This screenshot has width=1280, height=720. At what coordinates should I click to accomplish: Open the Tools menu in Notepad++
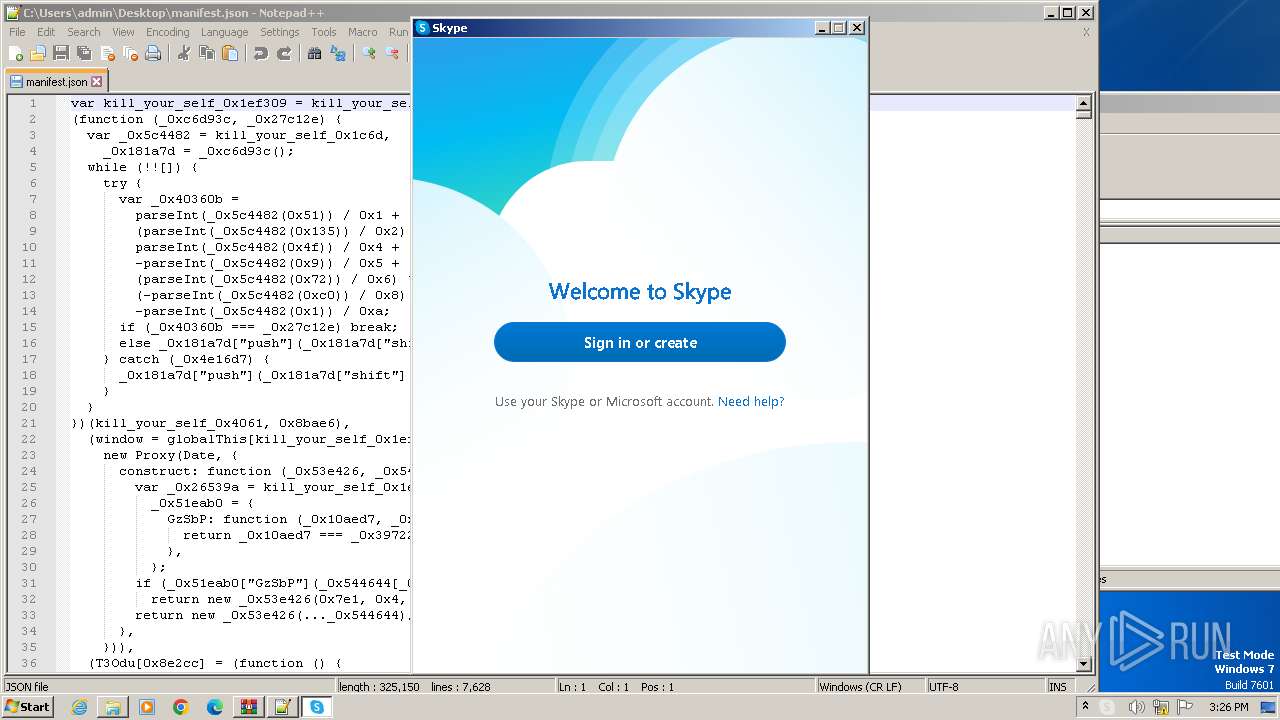coord(324,32)
